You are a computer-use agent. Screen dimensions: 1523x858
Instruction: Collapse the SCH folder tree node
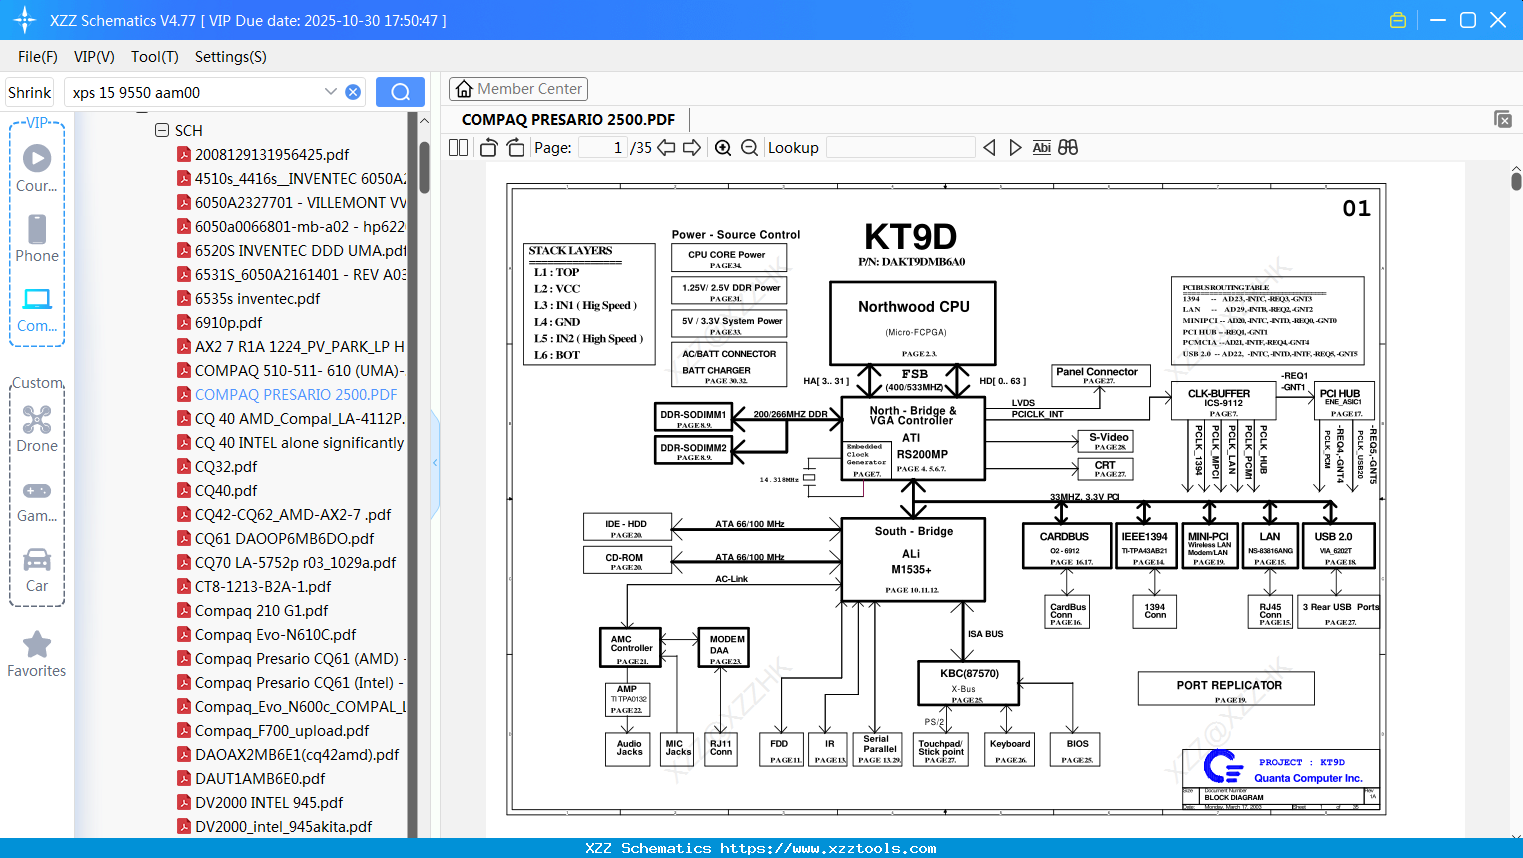162,130
